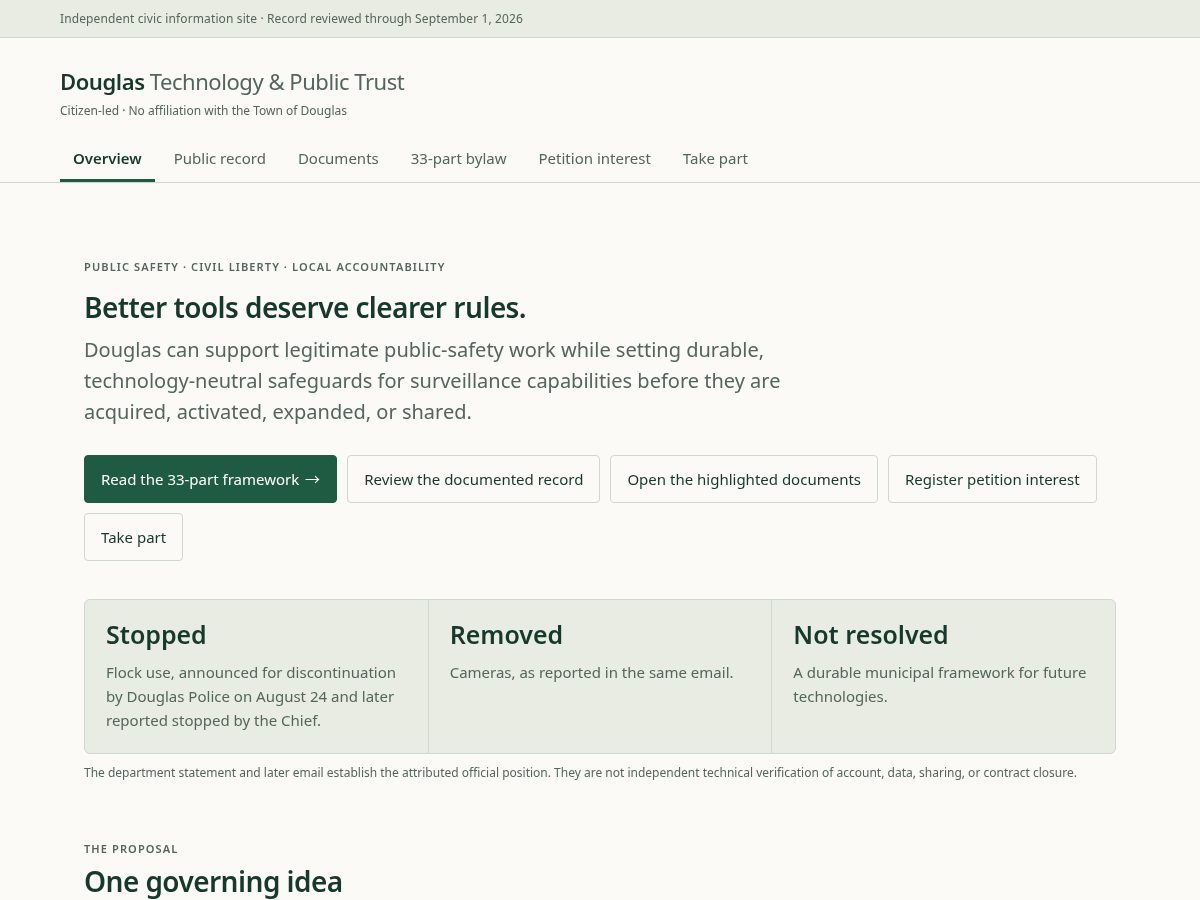
Task: Click 'A durable municipal framework' description
Action: pyautogui.click(x=939, y=685)
